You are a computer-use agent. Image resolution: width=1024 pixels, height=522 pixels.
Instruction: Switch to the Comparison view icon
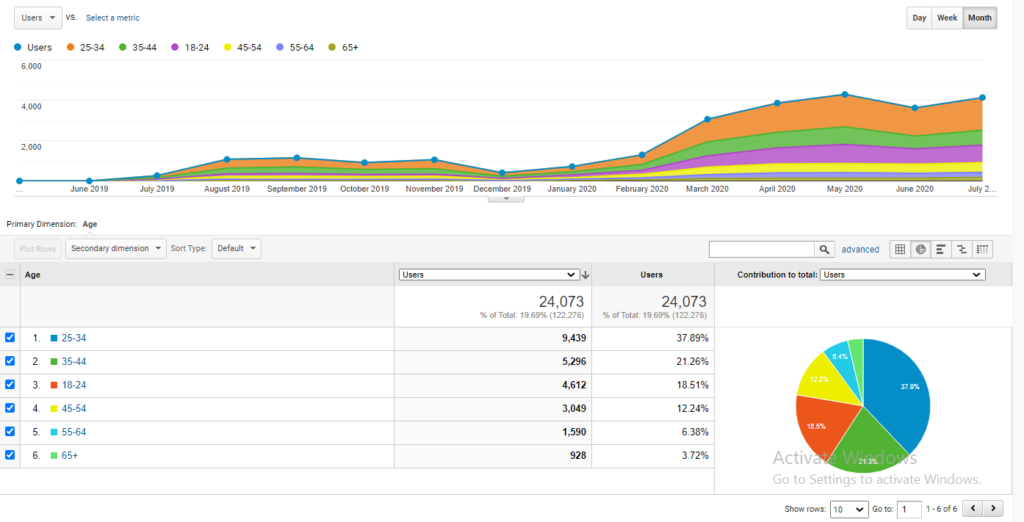(961, 249)
